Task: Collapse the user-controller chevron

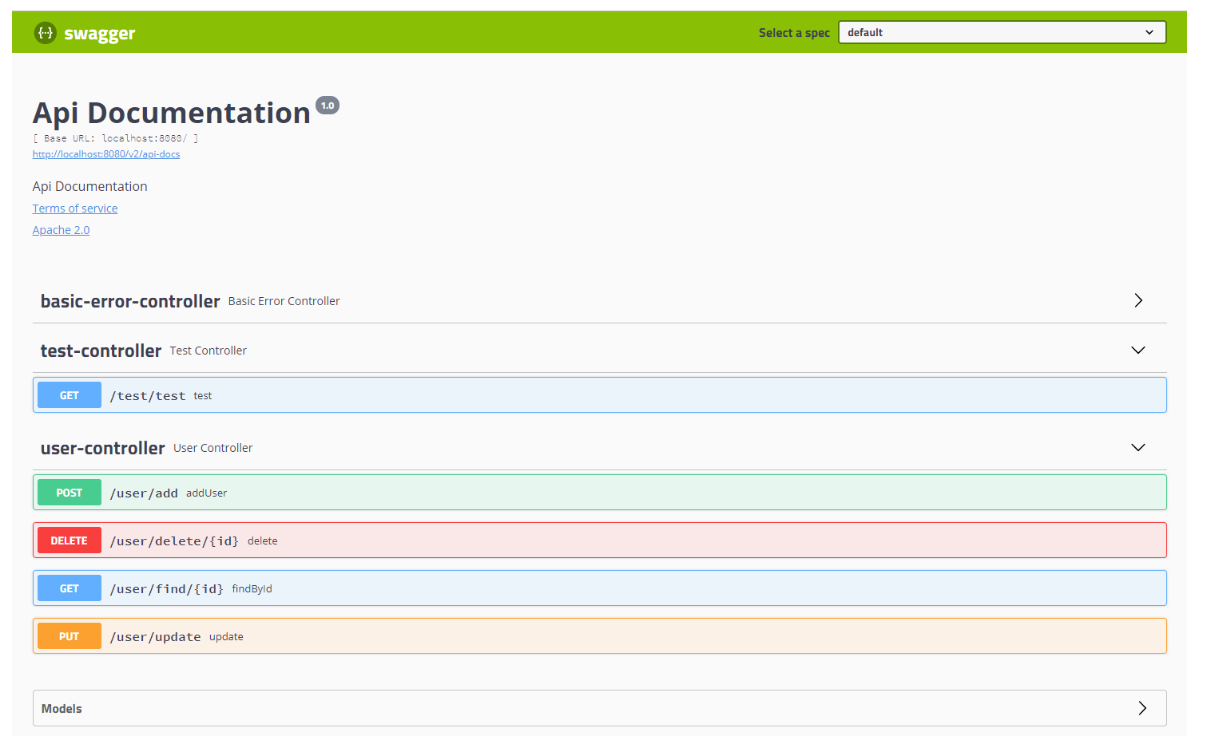Action: point(1138,448)
